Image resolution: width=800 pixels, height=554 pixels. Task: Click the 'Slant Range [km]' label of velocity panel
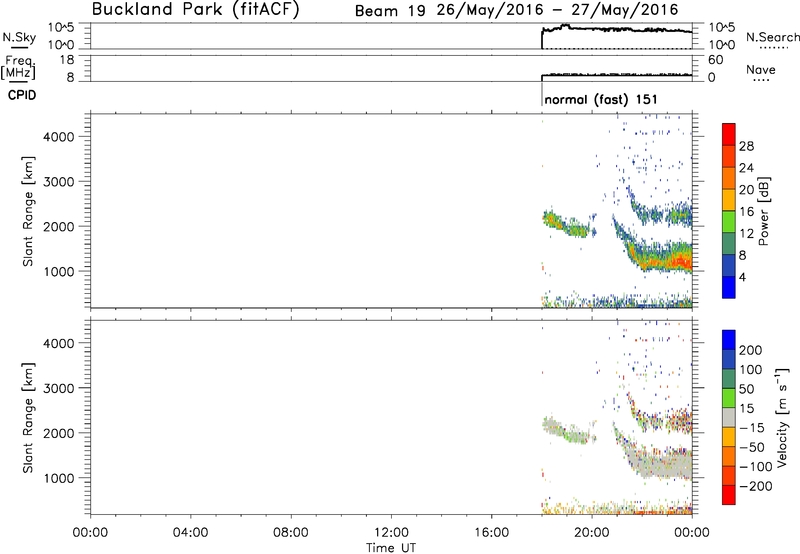coord(28,418)
